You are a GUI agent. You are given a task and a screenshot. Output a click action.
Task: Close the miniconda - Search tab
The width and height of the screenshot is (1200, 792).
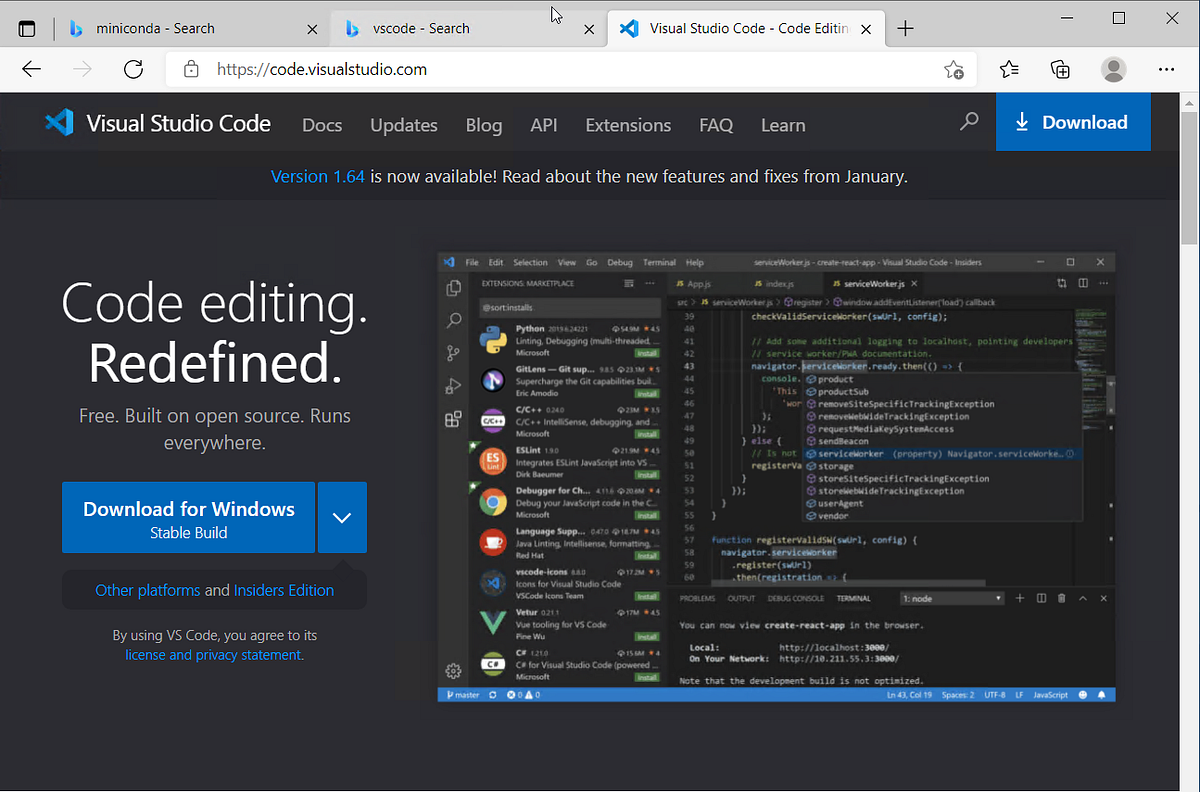click(313, 29)
